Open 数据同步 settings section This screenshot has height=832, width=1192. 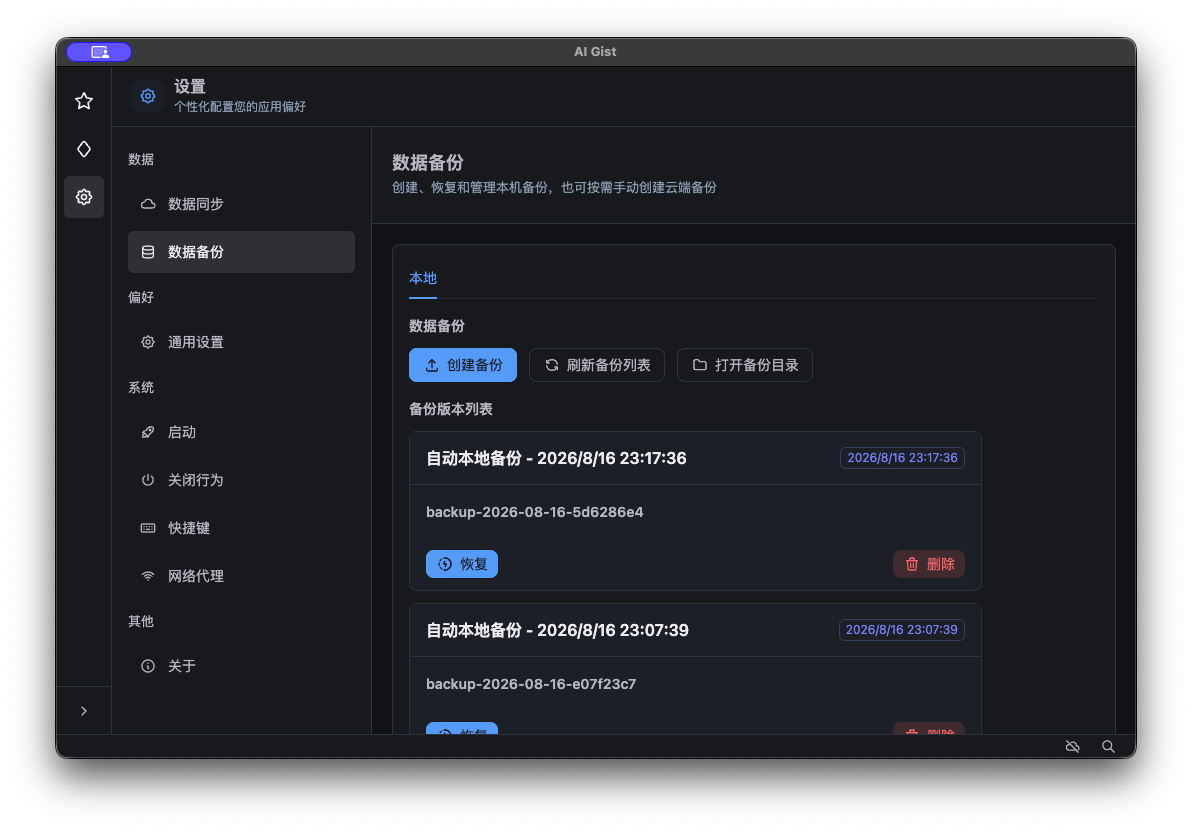[241, 204]
